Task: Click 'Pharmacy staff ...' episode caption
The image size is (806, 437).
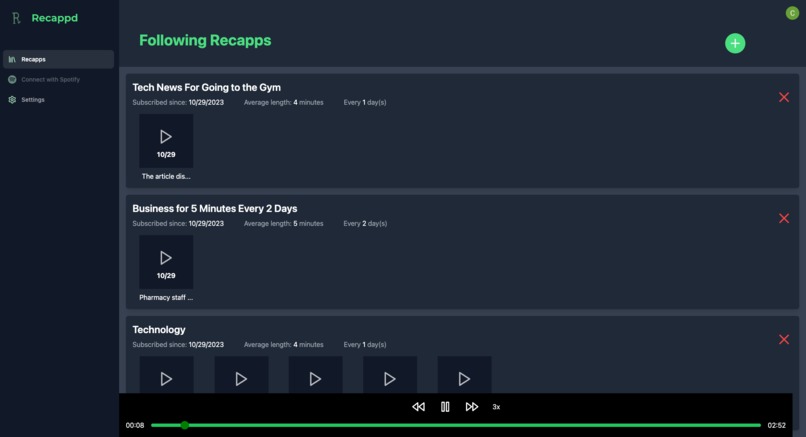Action: [166, 298]
